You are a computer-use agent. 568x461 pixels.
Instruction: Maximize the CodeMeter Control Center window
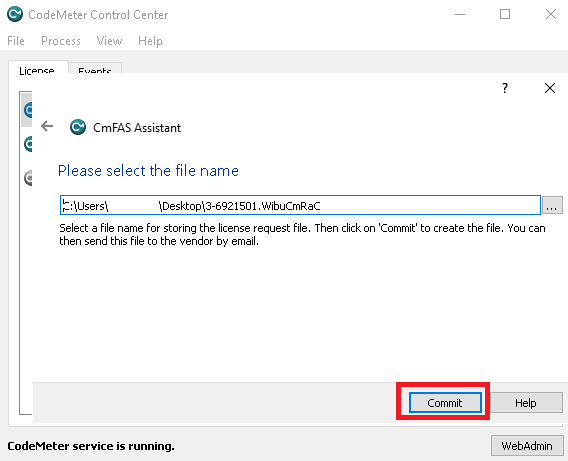(505, 14)
